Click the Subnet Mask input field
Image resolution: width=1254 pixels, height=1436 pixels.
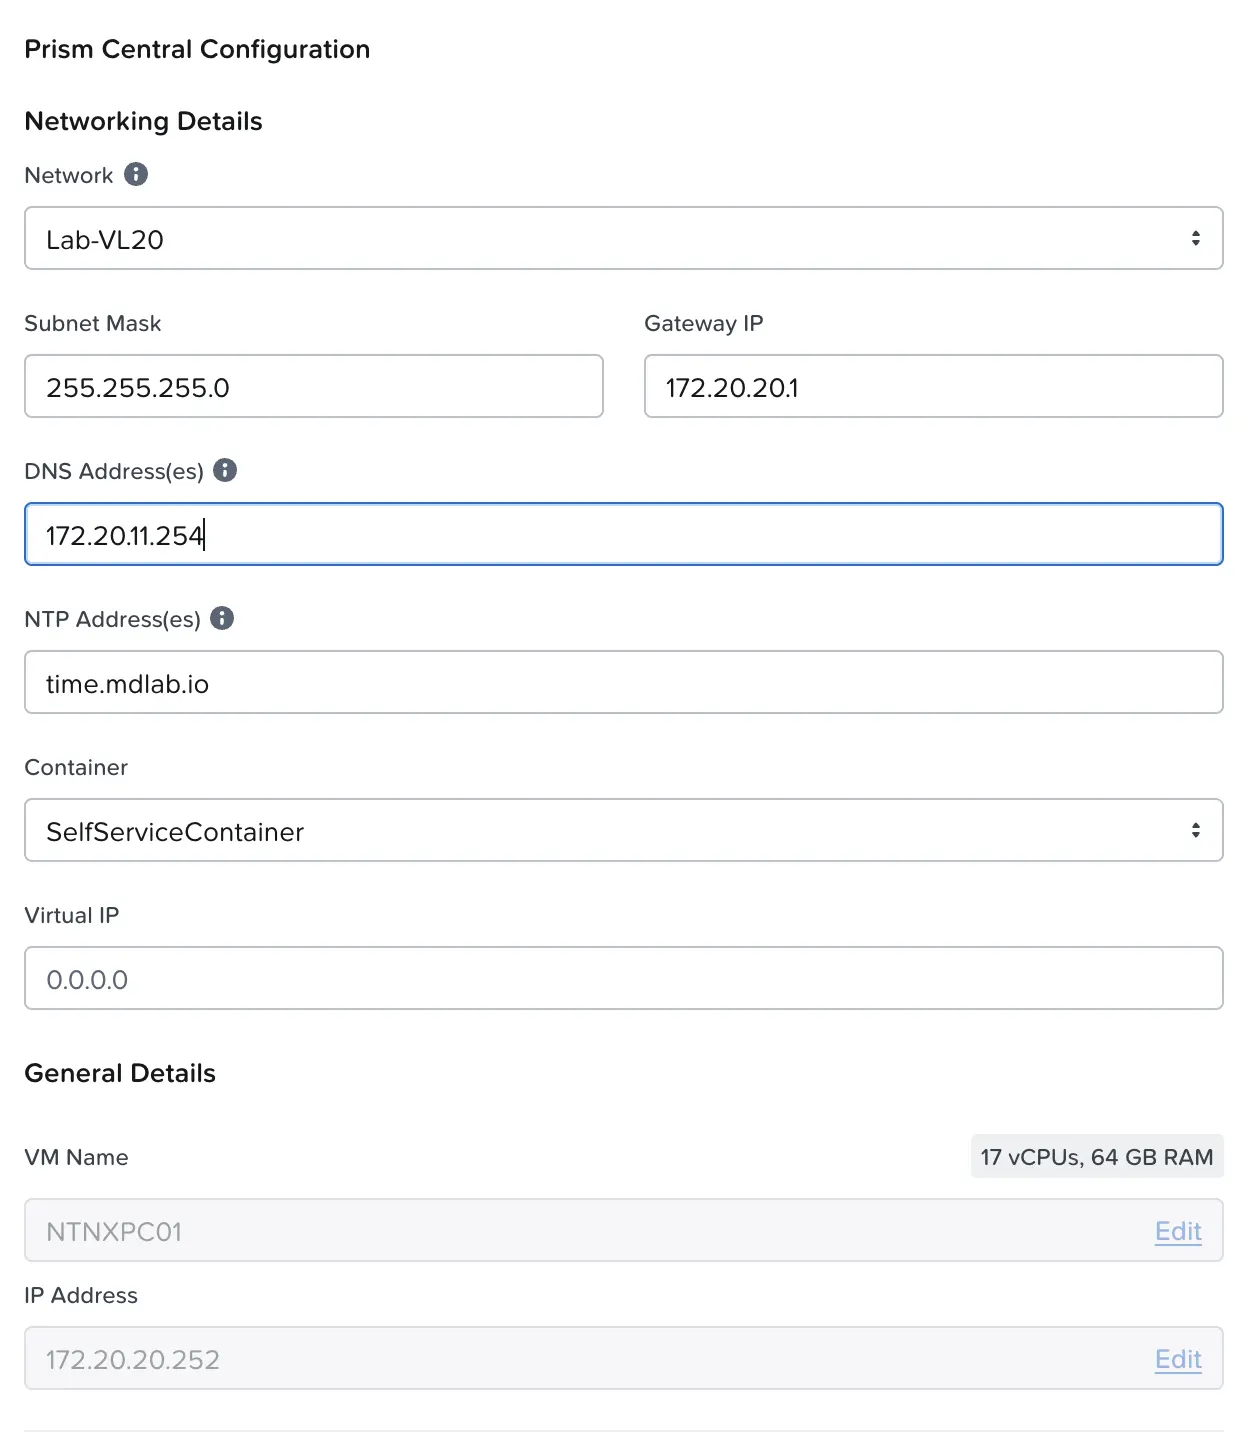pos(314,386)
